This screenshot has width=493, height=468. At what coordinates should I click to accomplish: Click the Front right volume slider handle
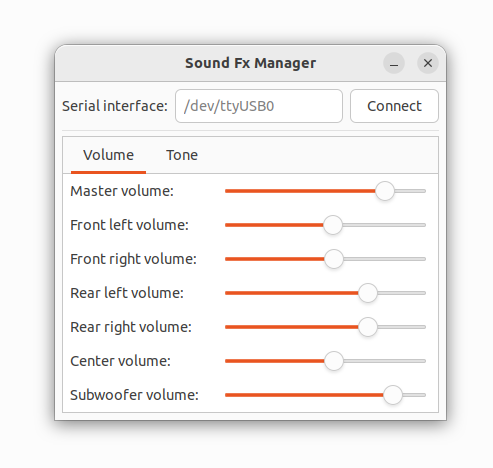point(334,259)
